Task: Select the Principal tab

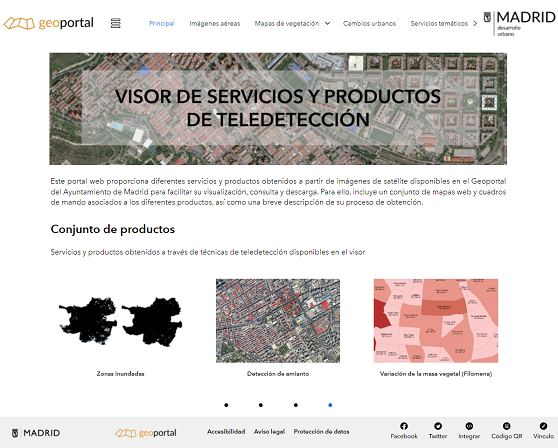Action: 162,23
